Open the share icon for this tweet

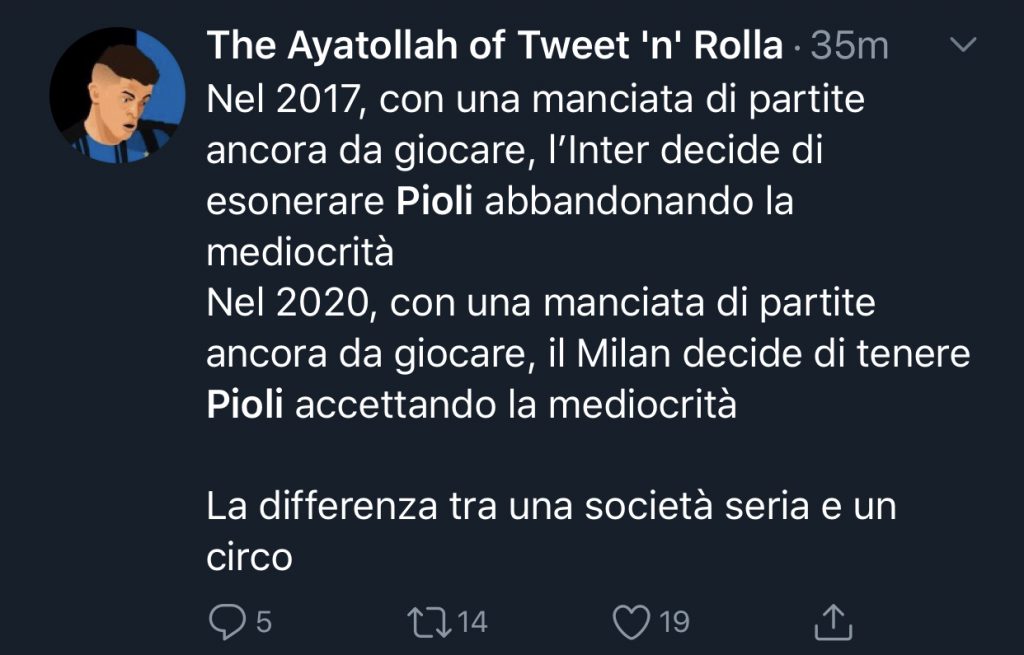(831, 622)
